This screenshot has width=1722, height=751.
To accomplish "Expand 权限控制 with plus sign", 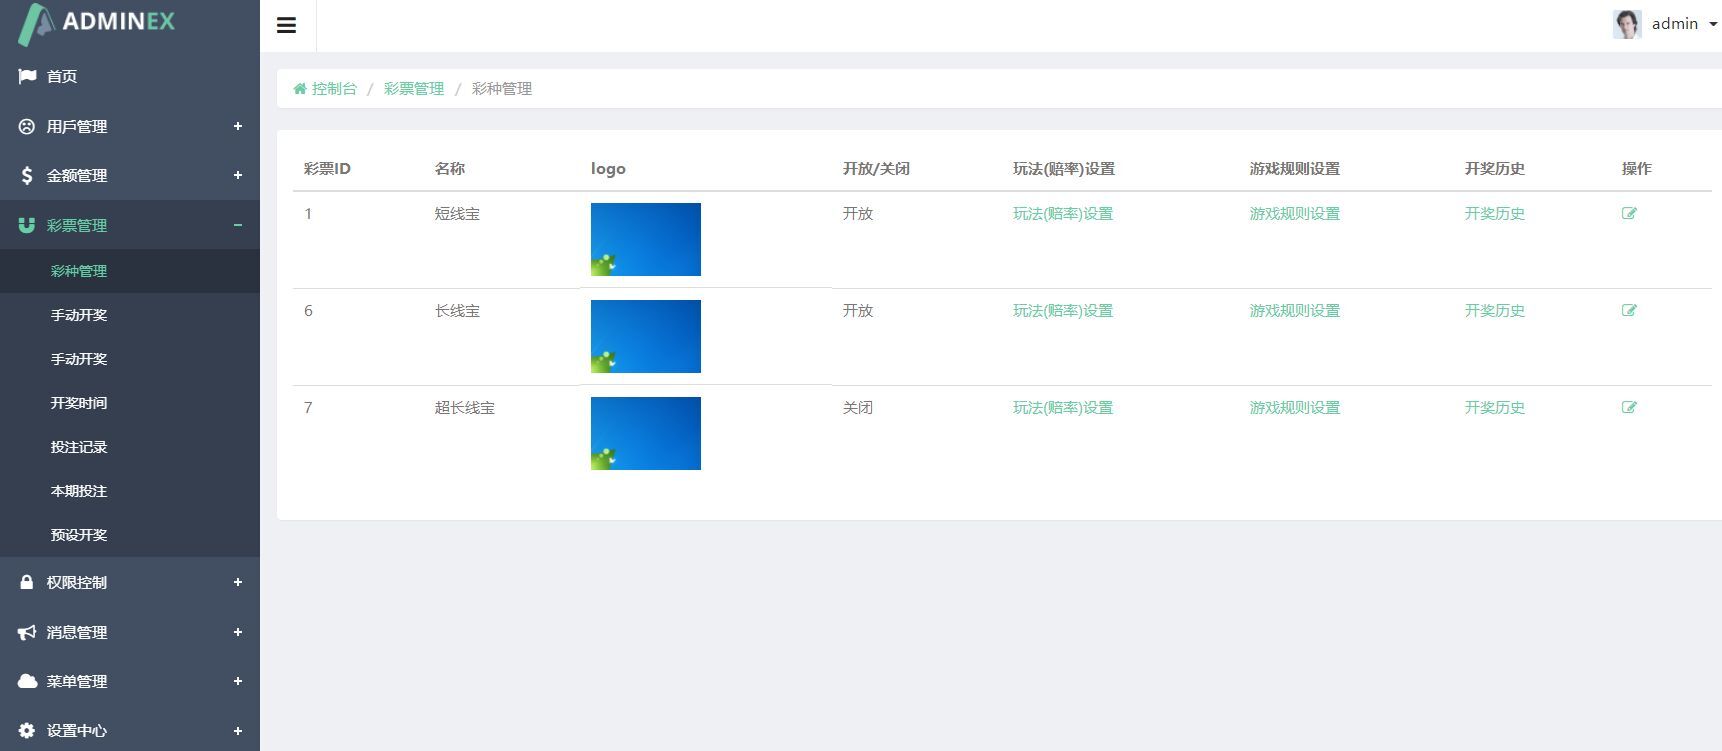I will click(238, 582).
